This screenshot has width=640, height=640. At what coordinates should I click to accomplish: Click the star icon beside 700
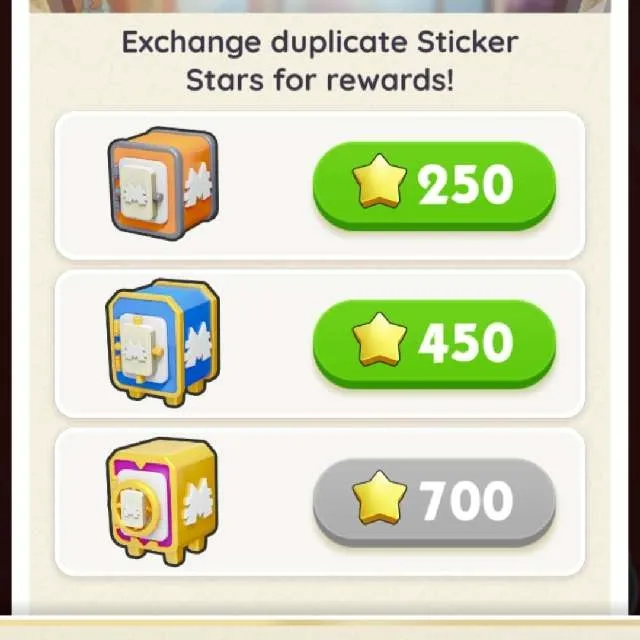point(379,497)
